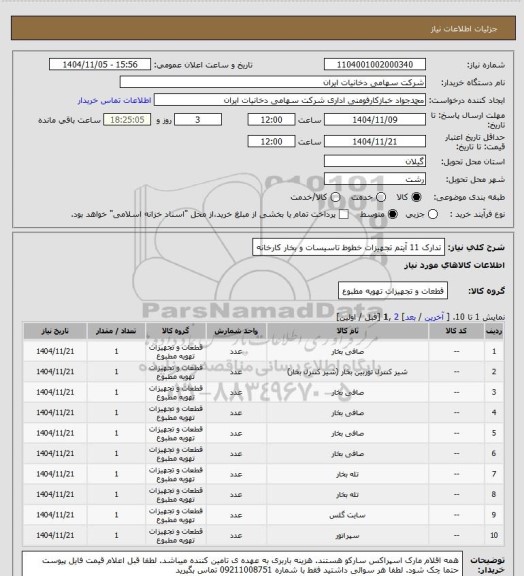Select item name تله بخار in row 7
The height and width of the screenshot is (576, 524).
coord(347,474)
